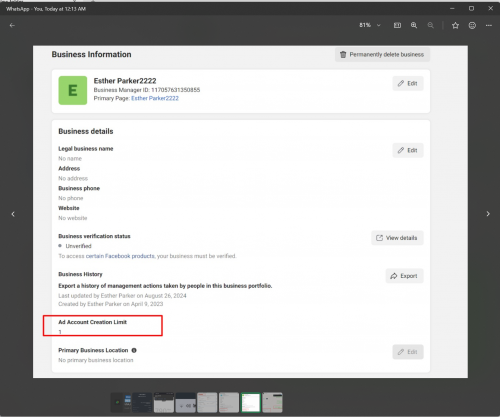Click Edit beside Legal business name
Viewport: 500px width, 417px height.
click(x=408, y=150)
